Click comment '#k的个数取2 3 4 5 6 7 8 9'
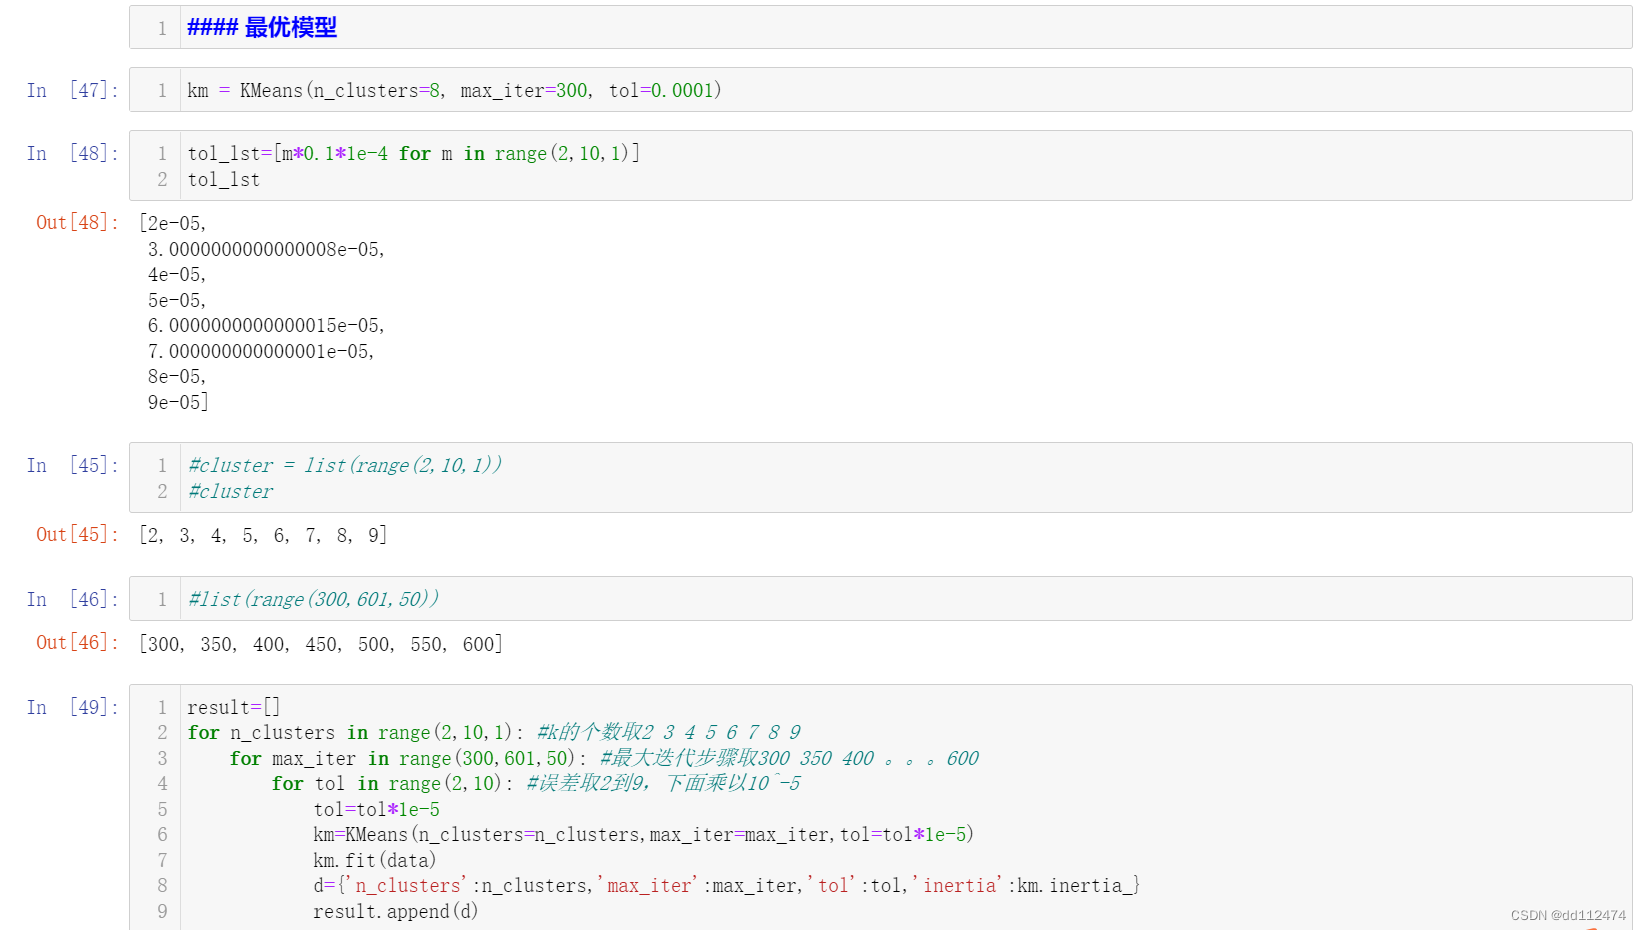This screenshot has width=1641, height=930. 669,733
